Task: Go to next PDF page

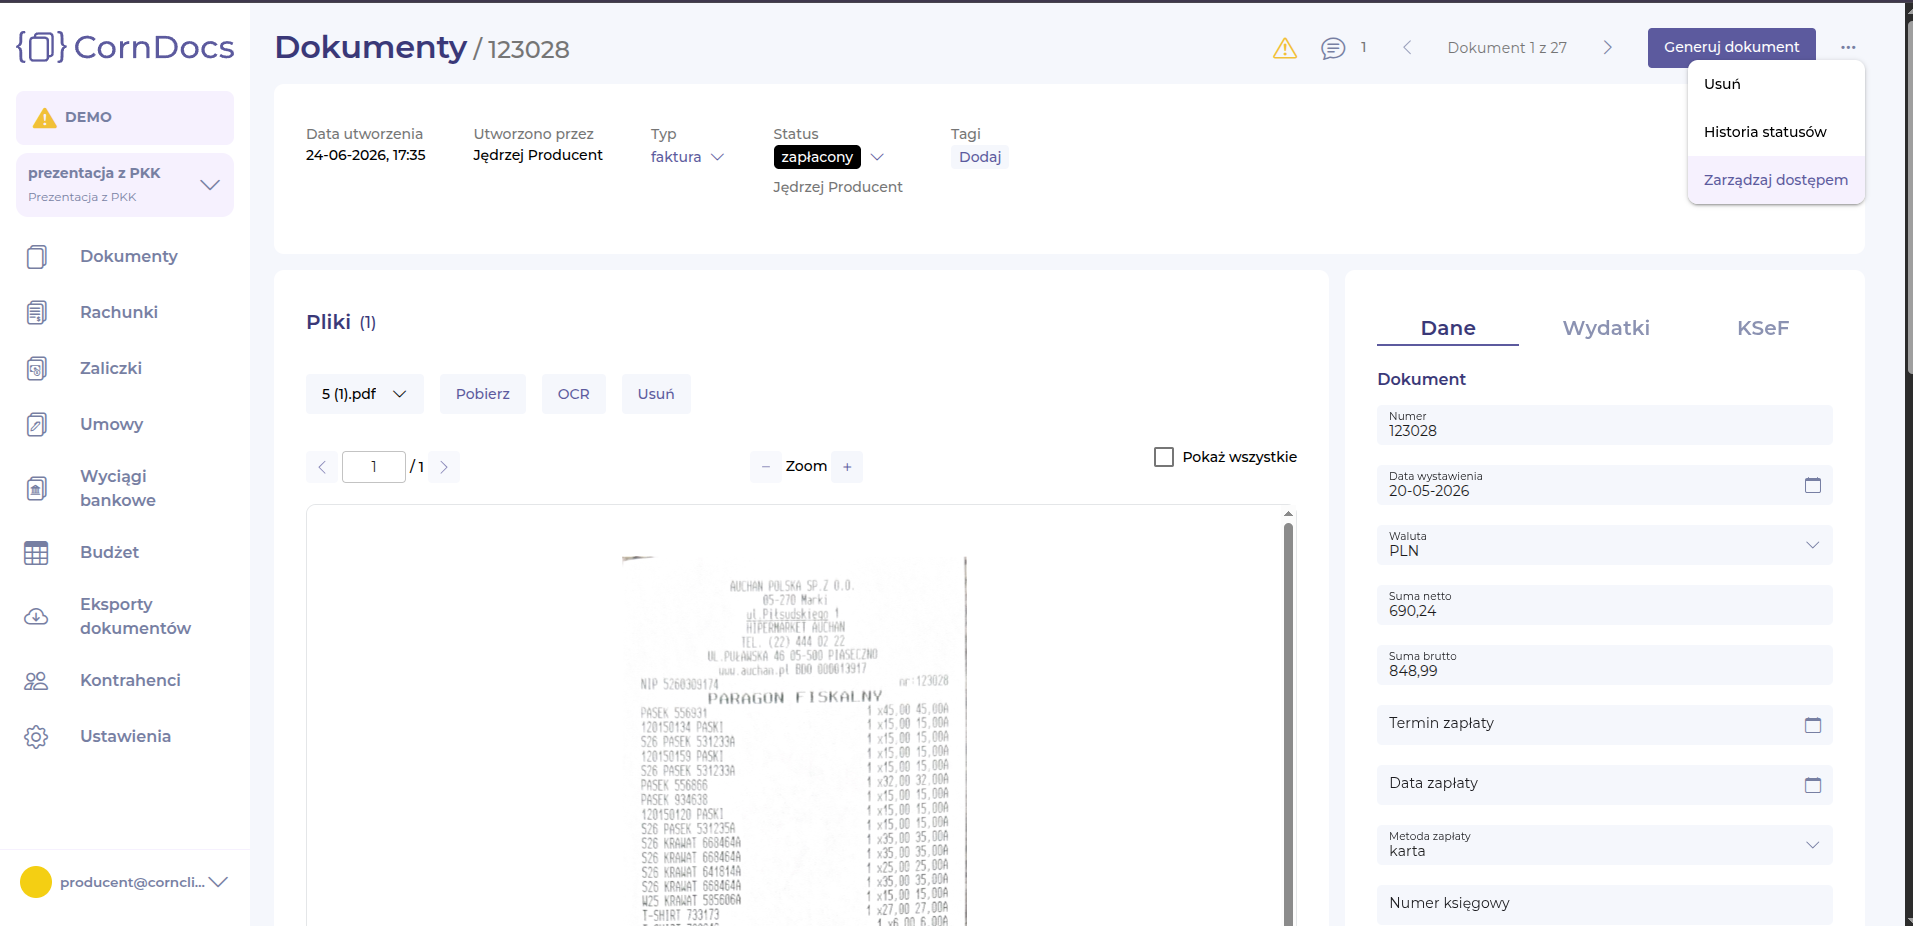Action: (x=444, y=467)
